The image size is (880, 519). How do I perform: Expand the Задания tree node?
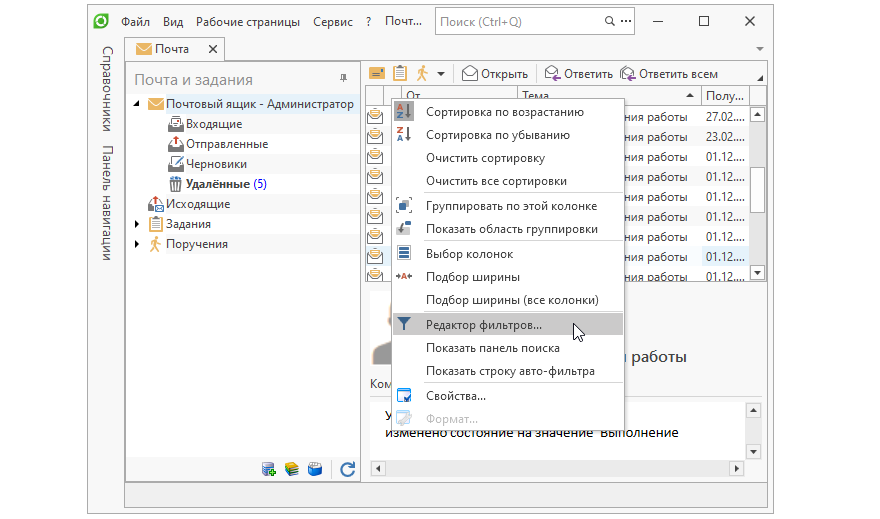click(x=137, y=224)
